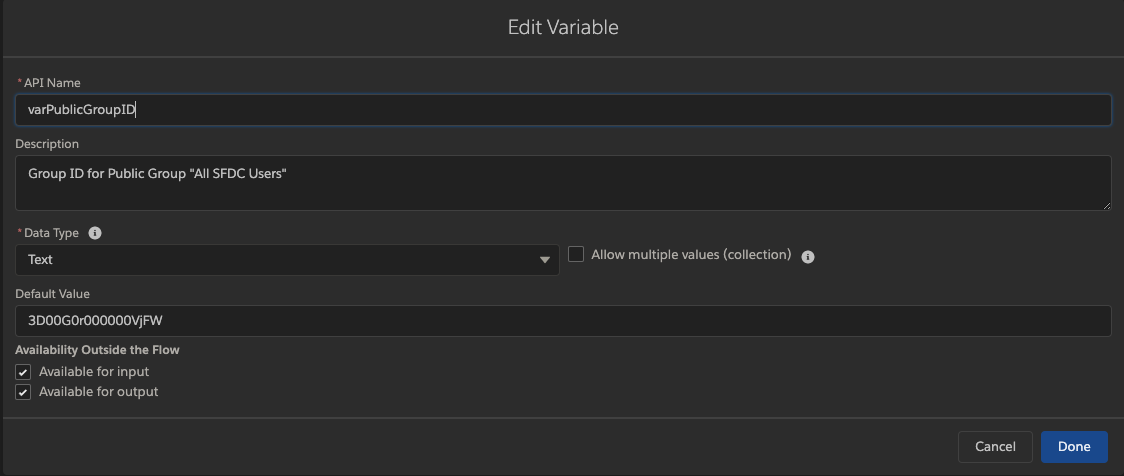Viewport: 1124px width, 476px height.
Task: Click the Data Type field label
Action: (51, 233)
